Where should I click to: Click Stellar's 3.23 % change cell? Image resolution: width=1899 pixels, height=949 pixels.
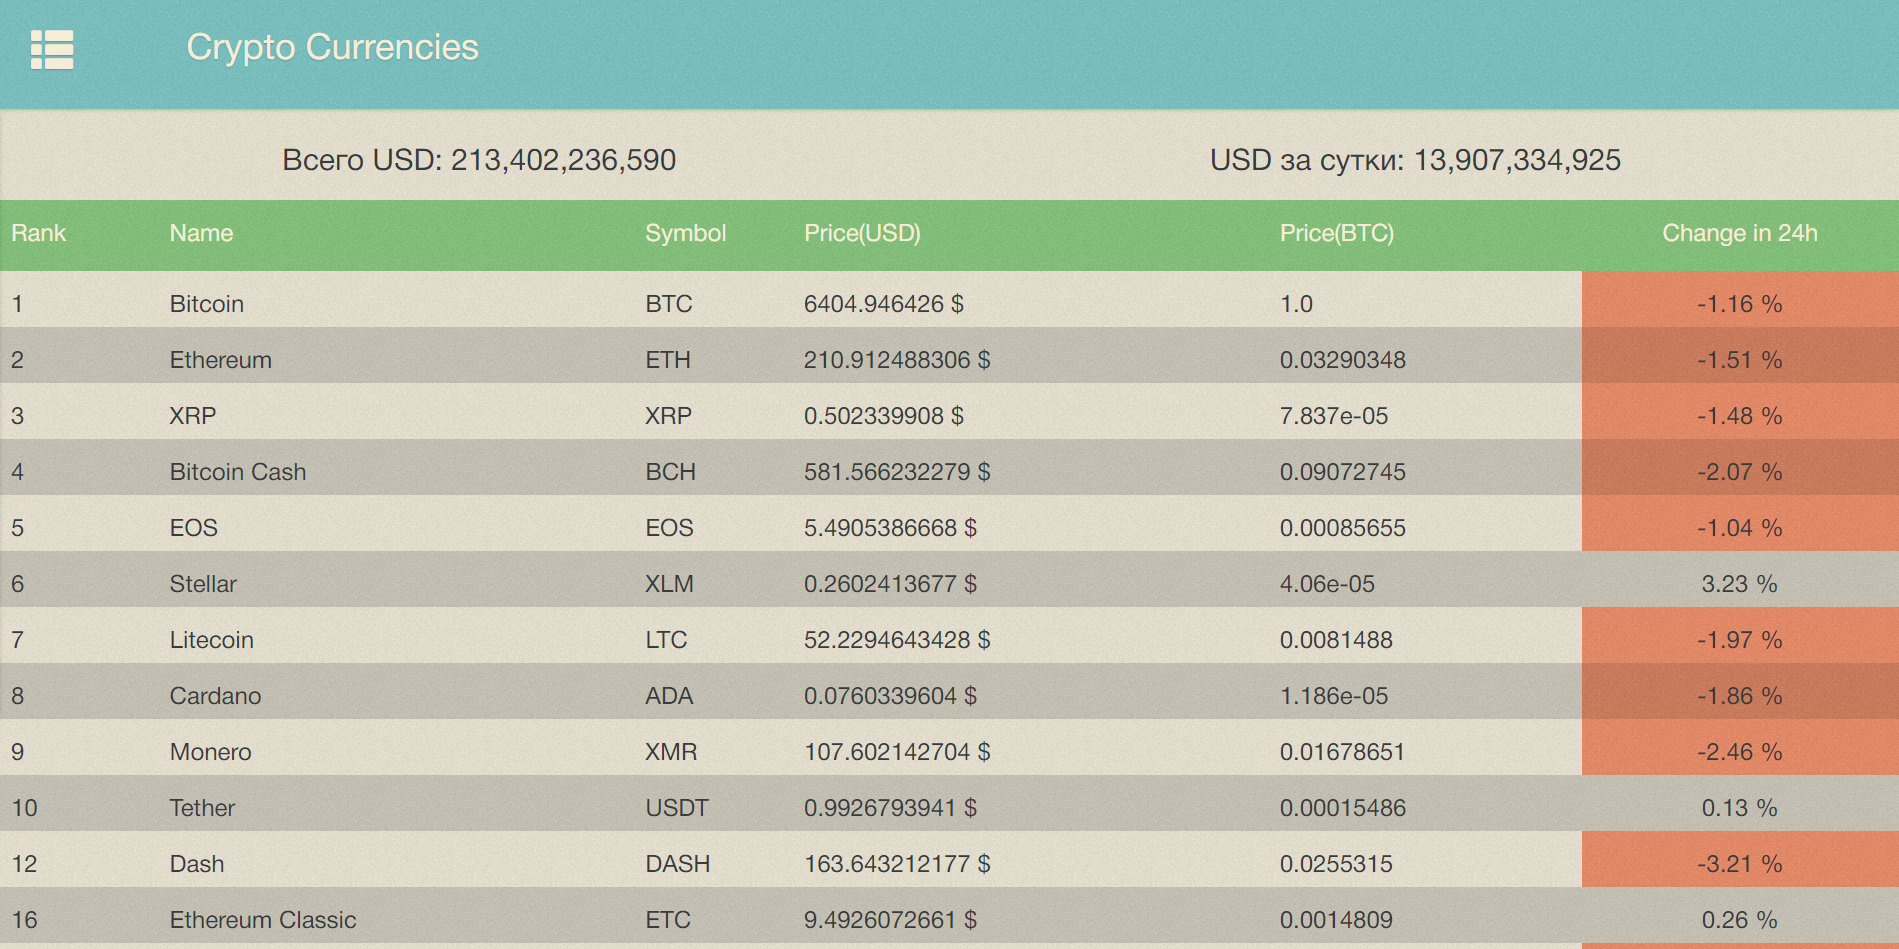pyautogui.click(x=1739, y=584)
